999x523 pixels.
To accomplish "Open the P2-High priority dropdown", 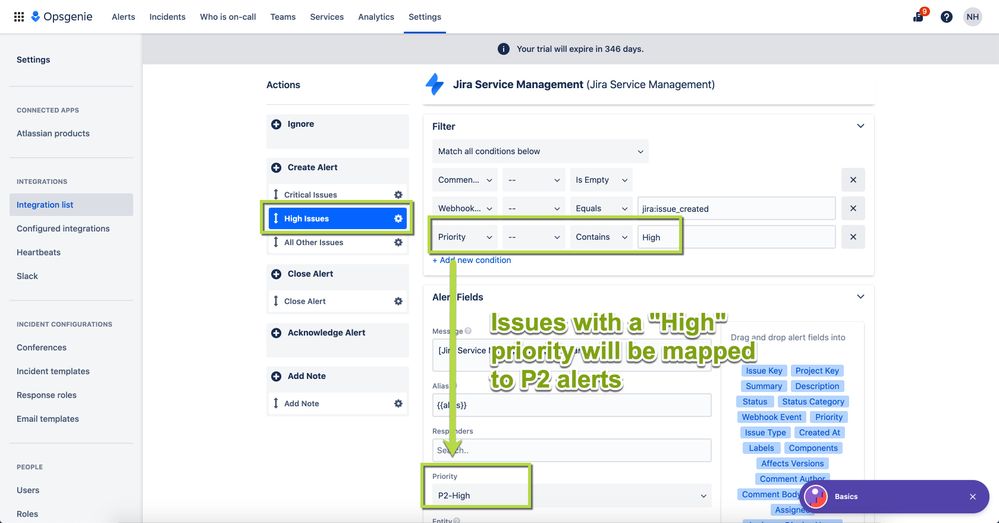I will pos(571,496).
